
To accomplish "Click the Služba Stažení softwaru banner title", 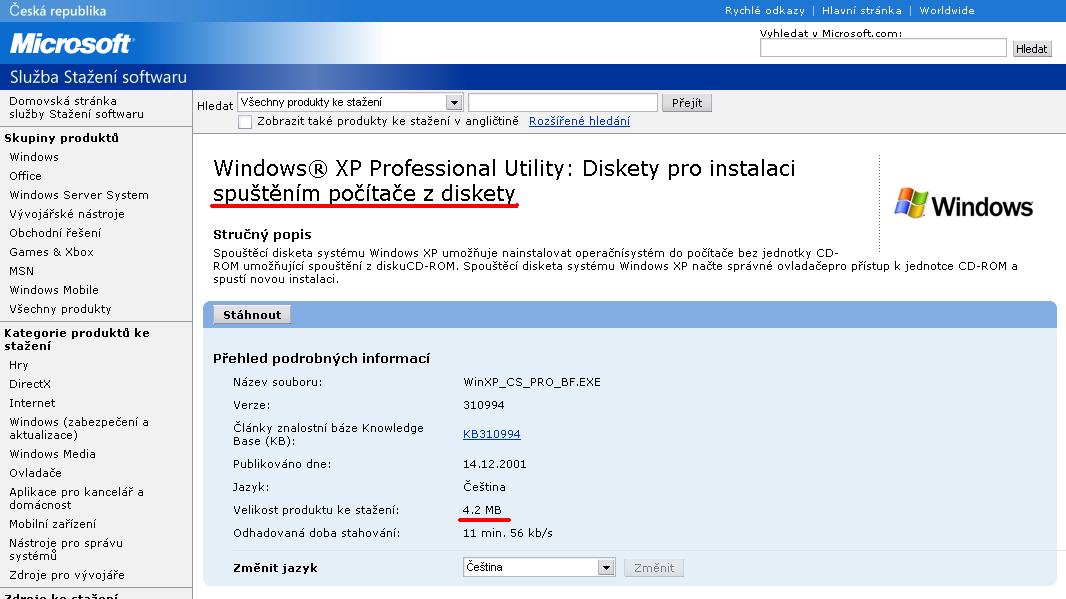I will pos(98,77).
